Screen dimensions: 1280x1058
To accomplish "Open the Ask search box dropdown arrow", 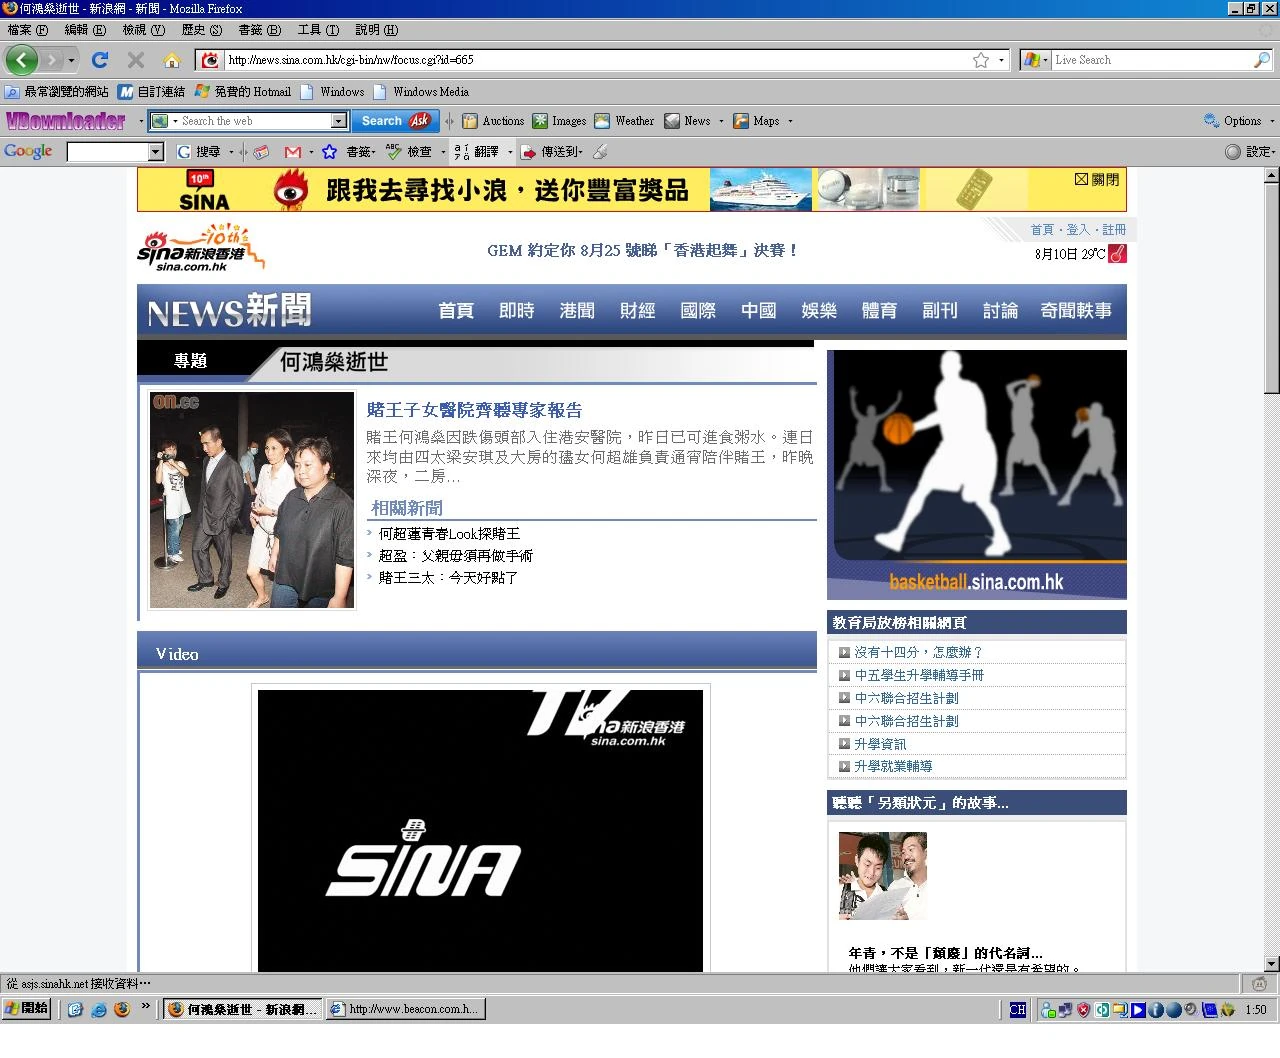I will point(338,121).
